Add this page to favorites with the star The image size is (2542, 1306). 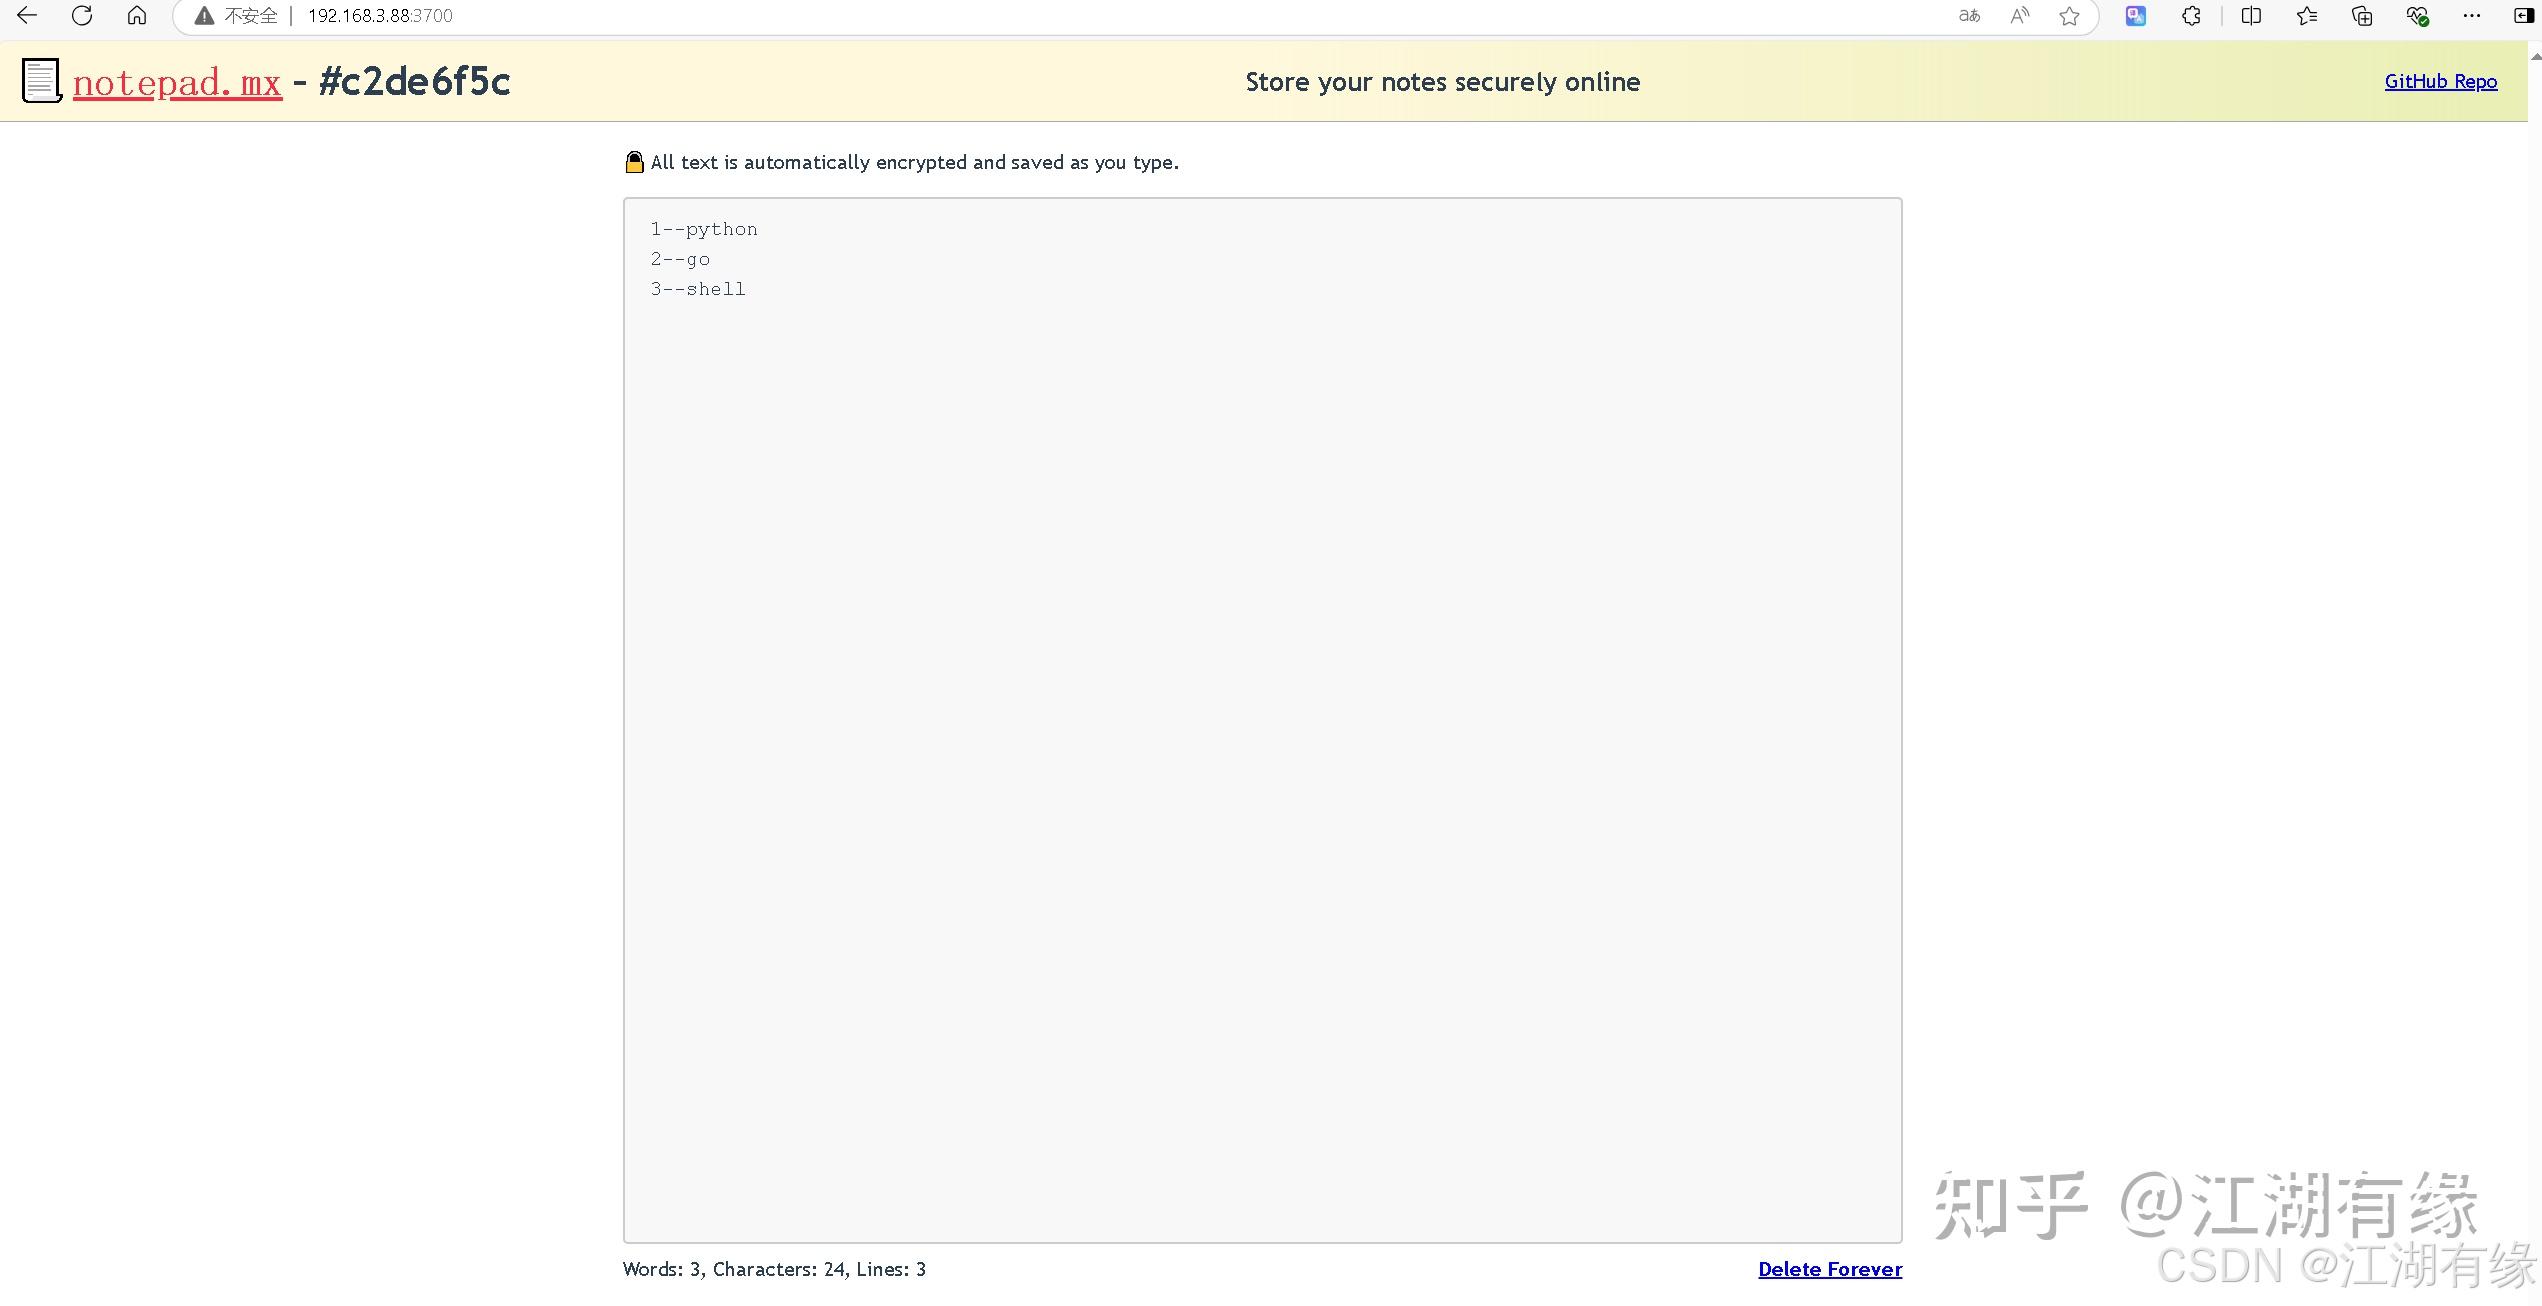coord(2068,15)
